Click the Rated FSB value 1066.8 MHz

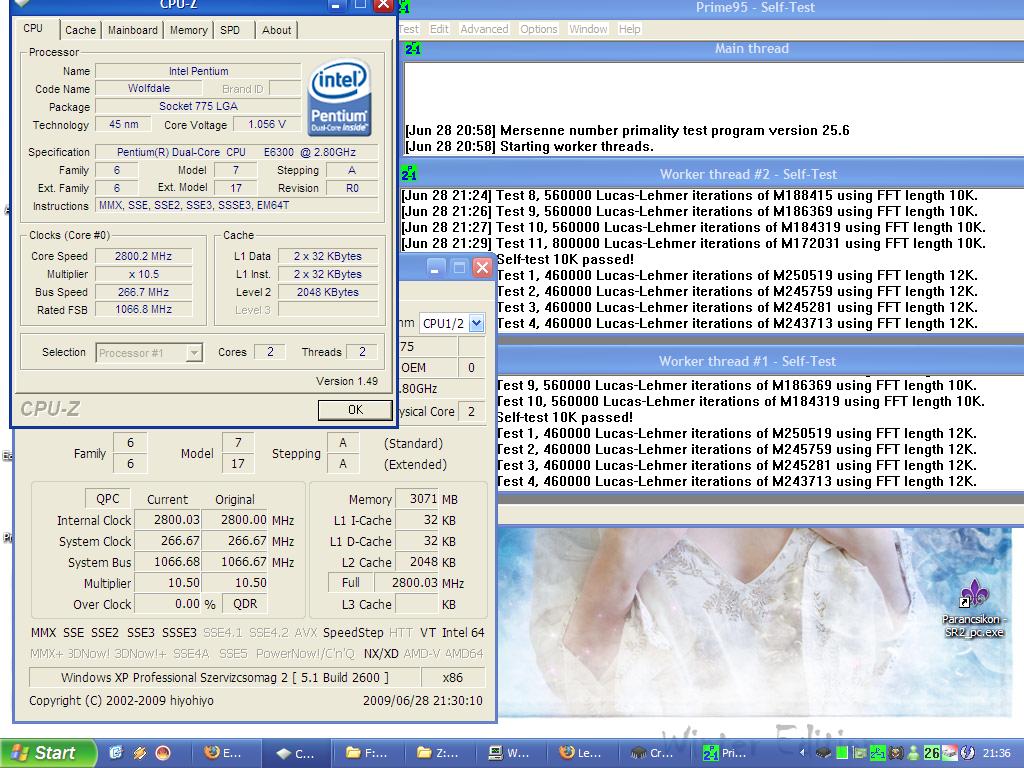pyautogui.click(x=144, y=310)
